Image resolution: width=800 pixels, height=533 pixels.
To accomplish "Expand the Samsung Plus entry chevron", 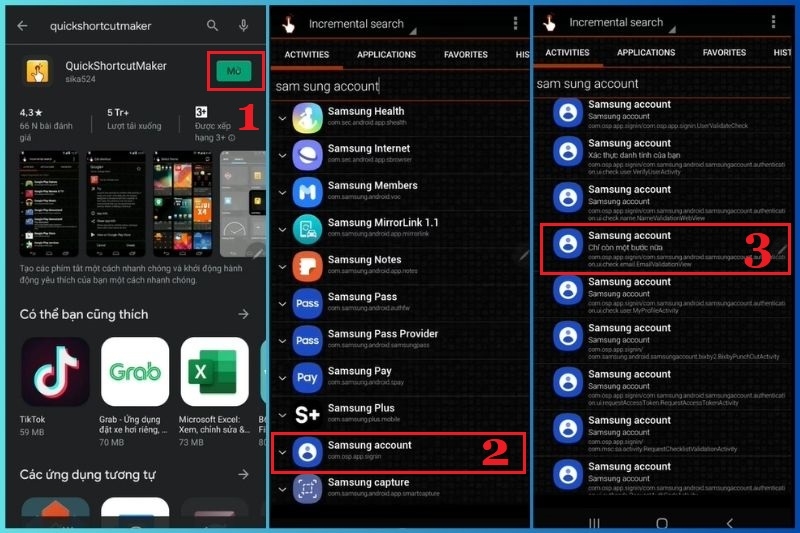I will 282,415.
